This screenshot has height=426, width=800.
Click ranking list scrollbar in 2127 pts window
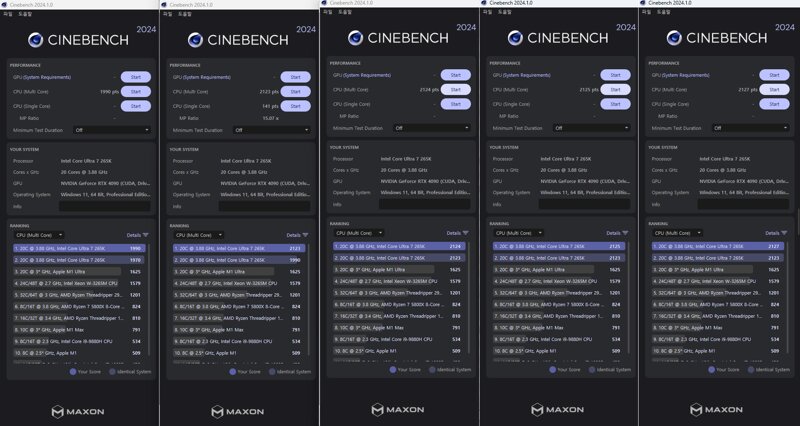(788, 299)
